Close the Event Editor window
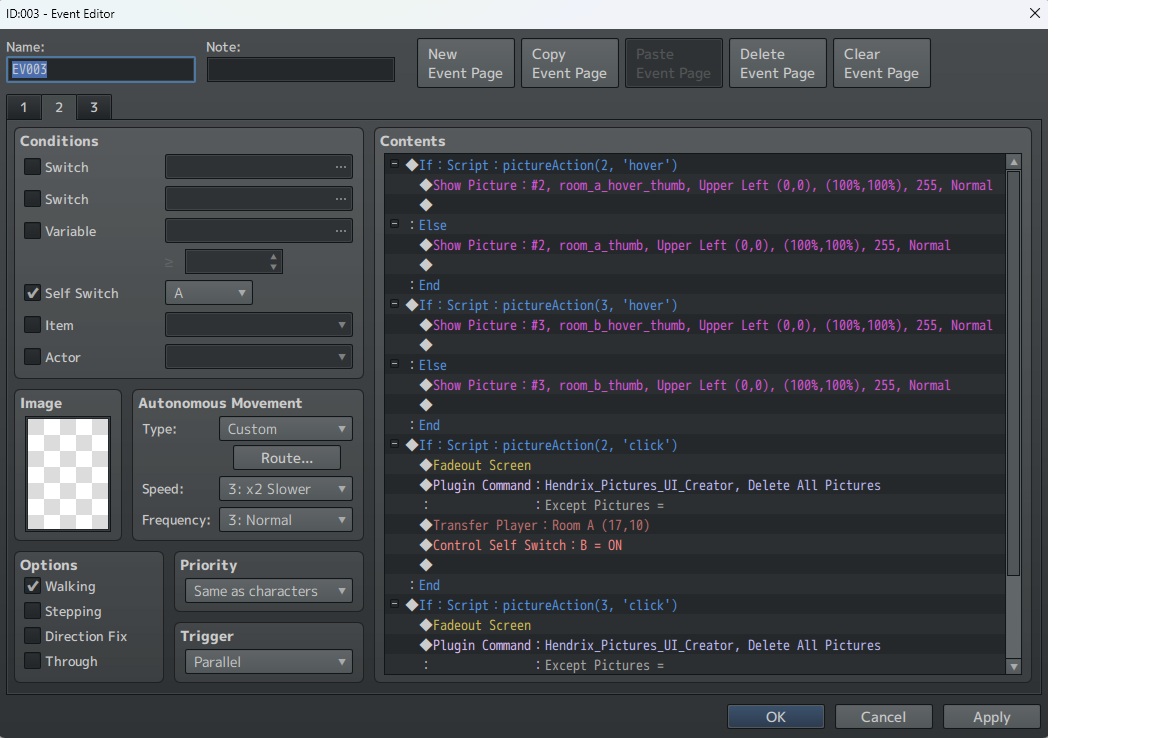 1034,13
